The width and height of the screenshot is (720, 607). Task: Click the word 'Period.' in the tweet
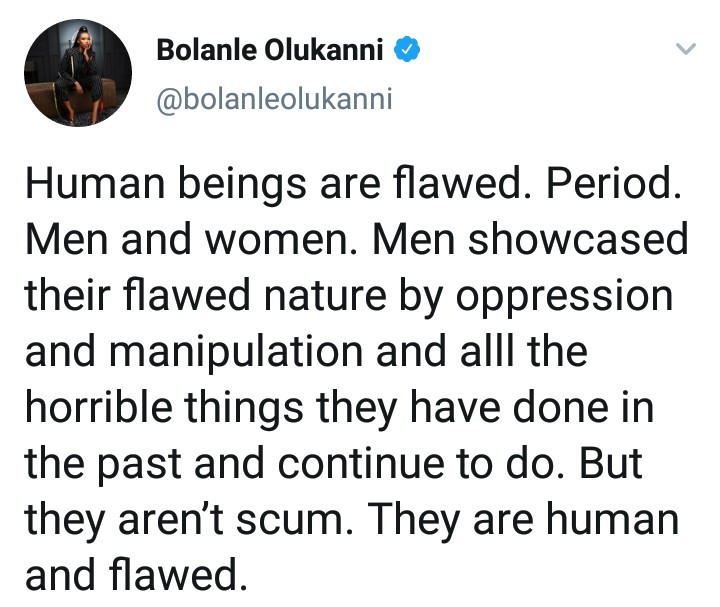(613, 183)
